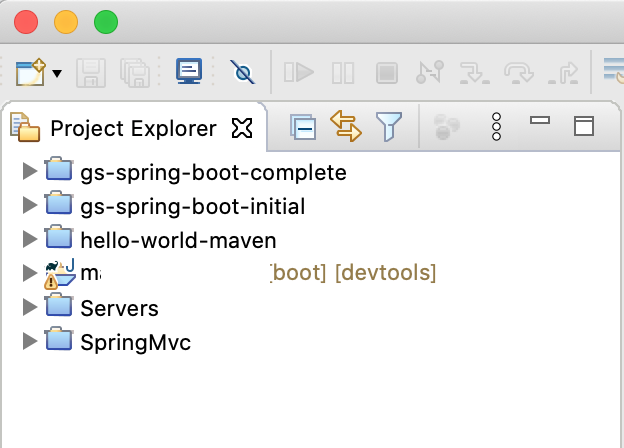Click the Suspend debug icon

pos(343,73)
